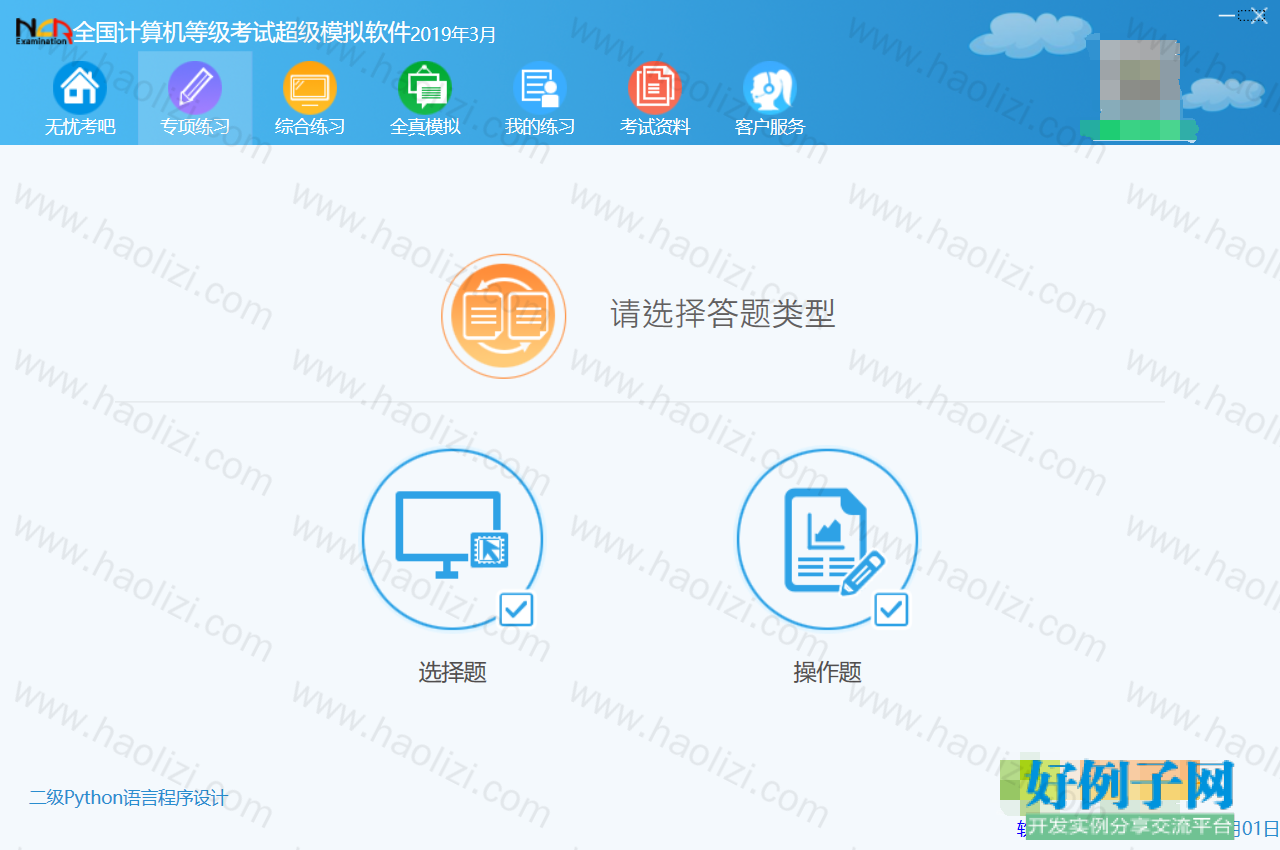Launch the 全真模拟 chat-screen icon
Viewport: 1280px width, 850px height.
(x=425, y=88)
